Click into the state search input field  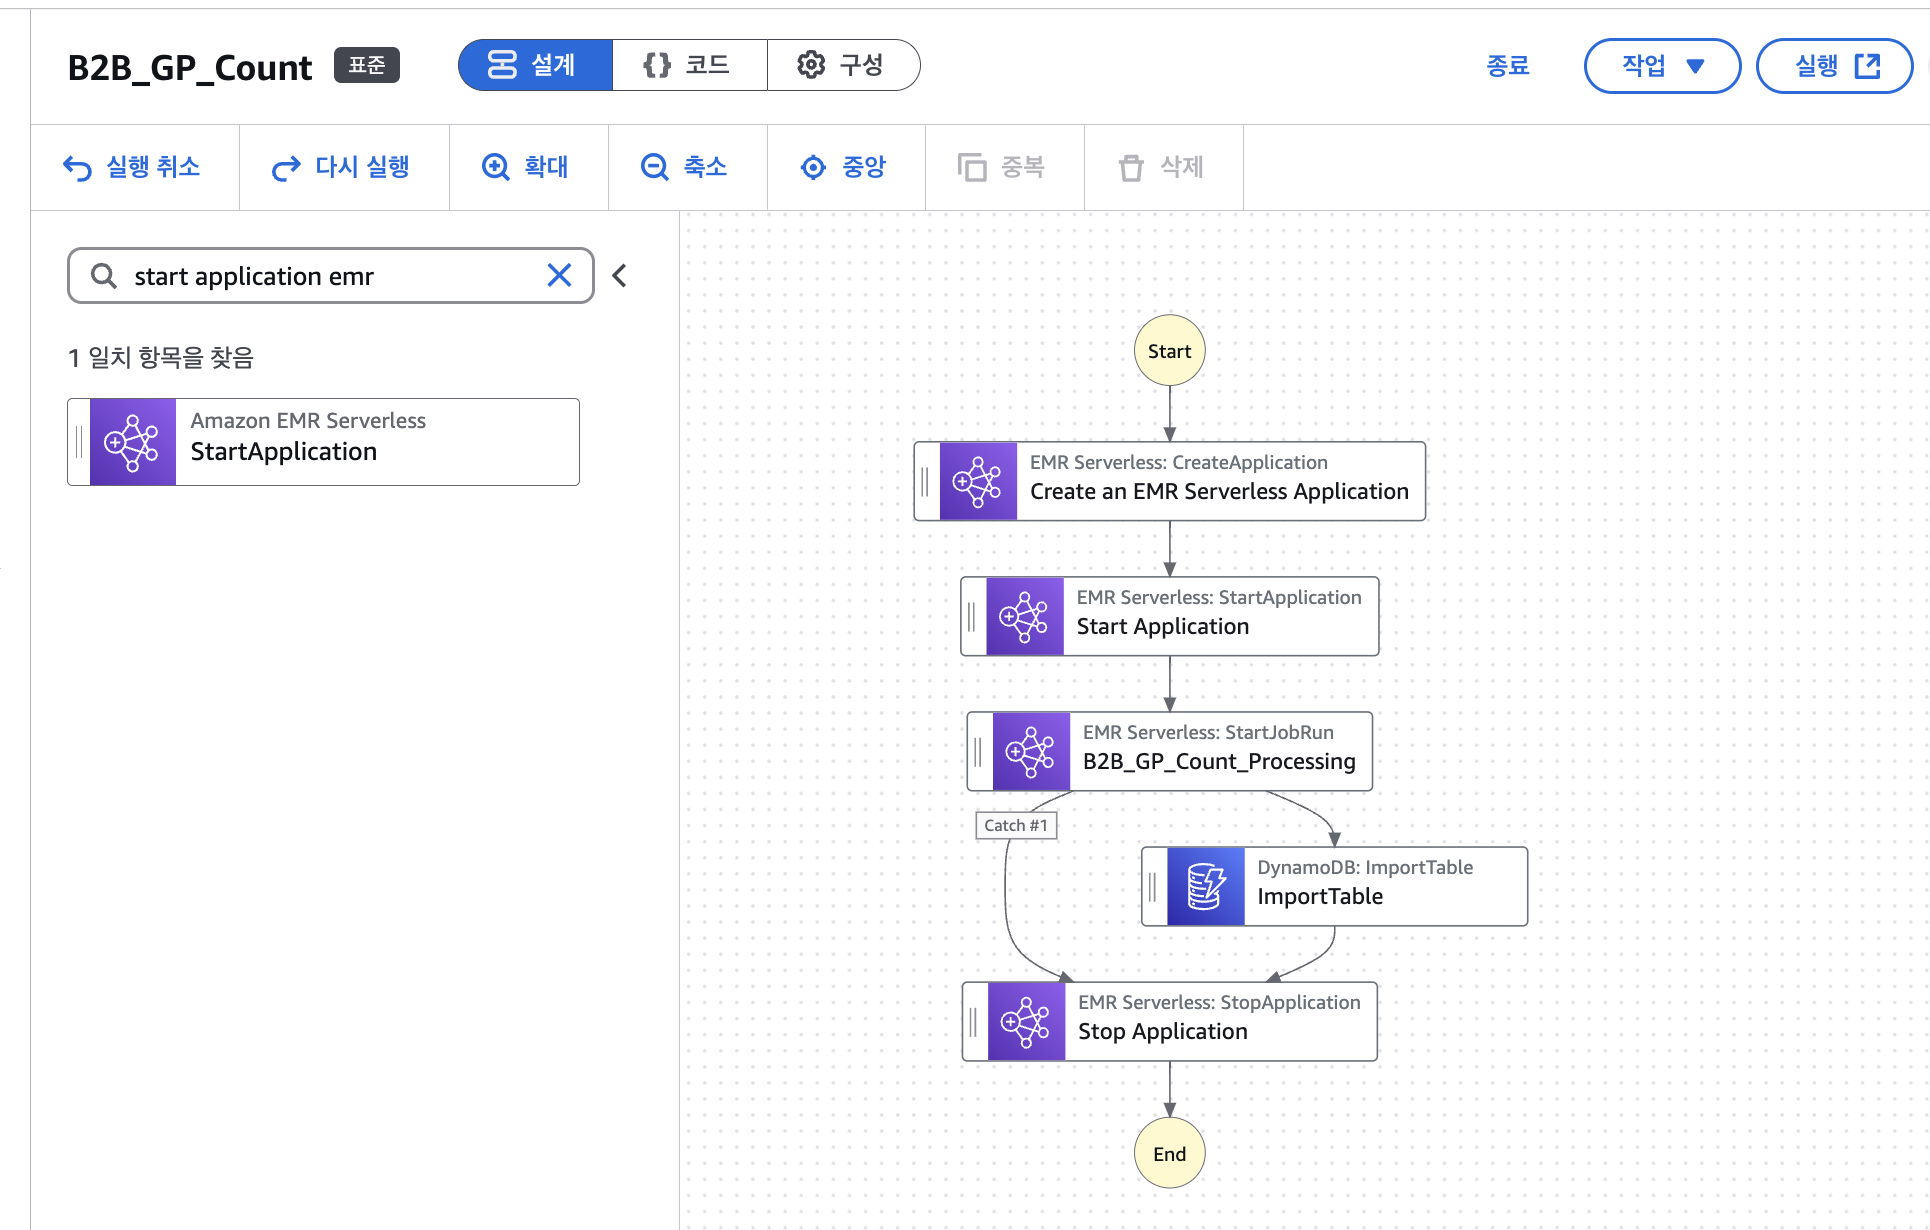coord(330,276)
